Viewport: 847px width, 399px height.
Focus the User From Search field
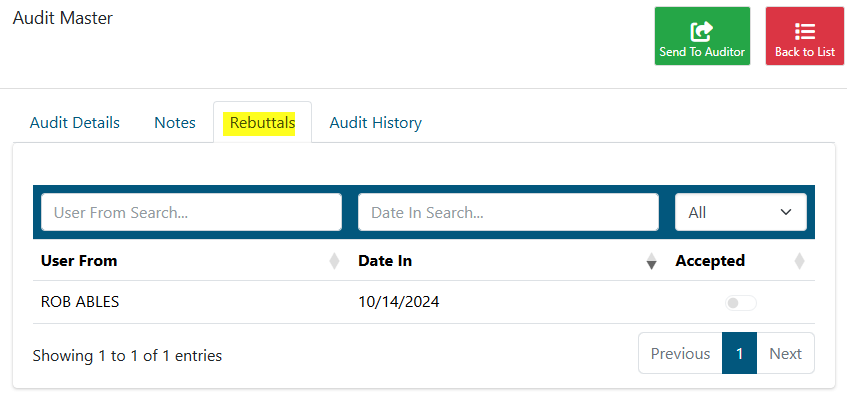191,212
